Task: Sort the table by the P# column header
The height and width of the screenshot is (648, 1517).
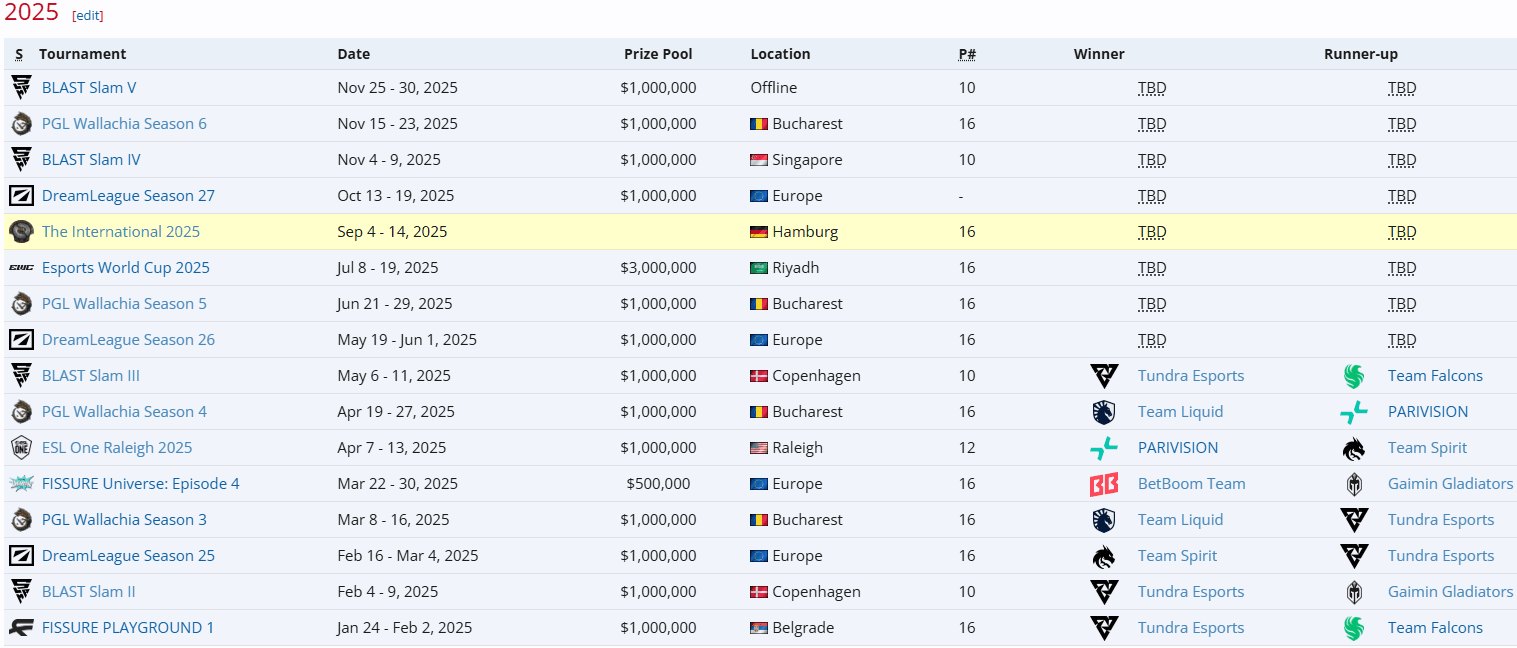Action: (966, 53)
